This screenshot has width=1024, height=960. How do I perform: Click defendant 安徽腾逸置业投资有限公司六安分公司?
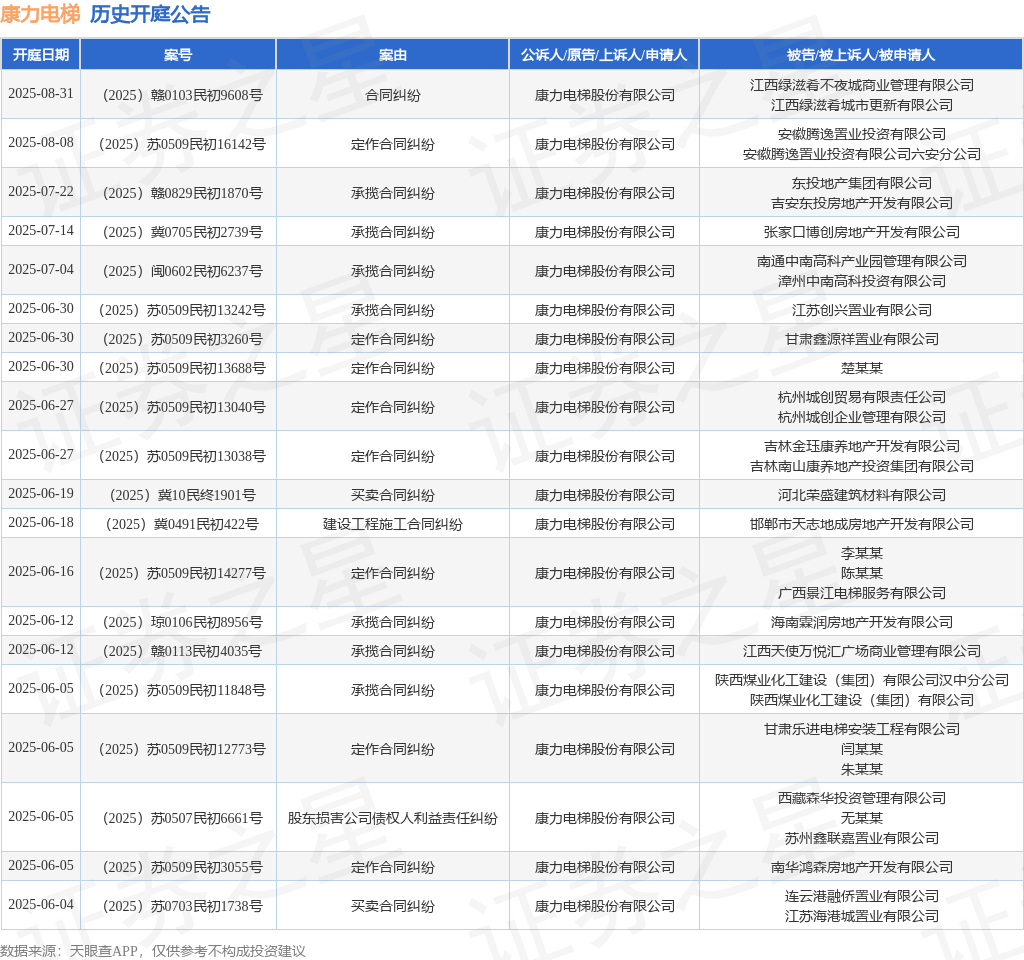pyautogui.click(x=861, y=154)
